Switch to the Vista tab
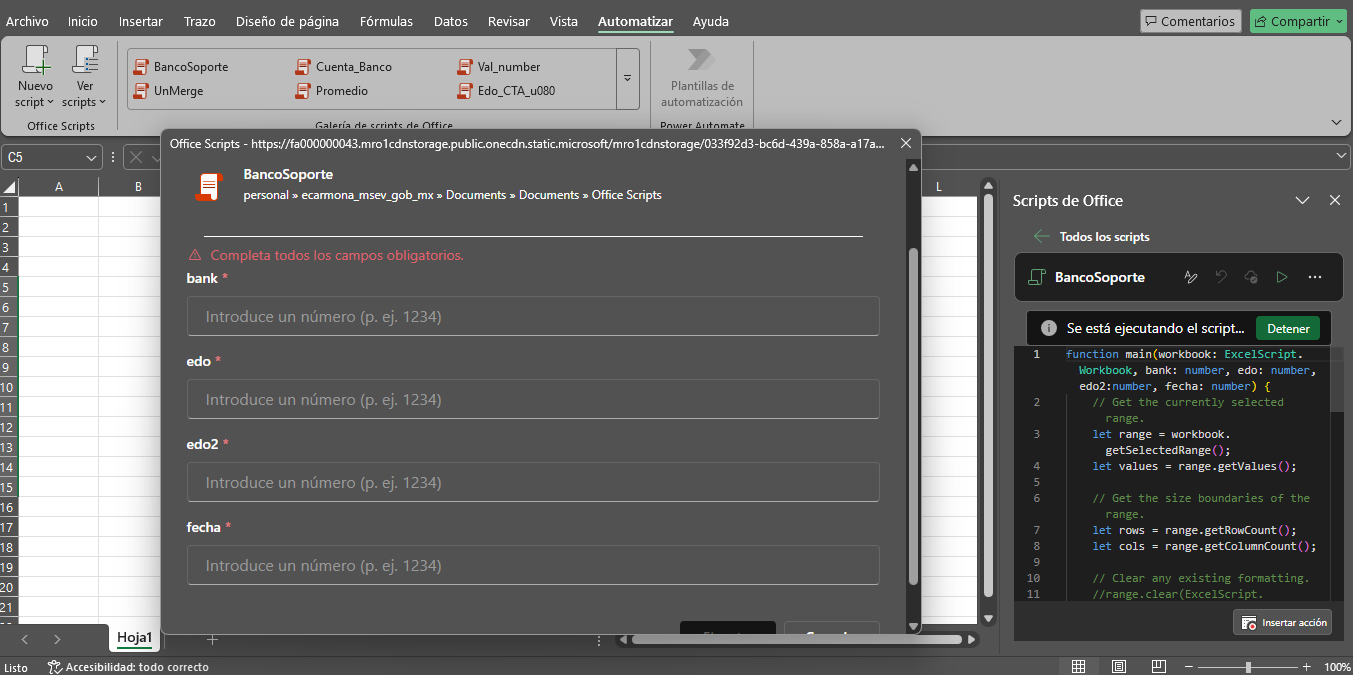This screenshot has height=675, width=1353. point(564,21)
